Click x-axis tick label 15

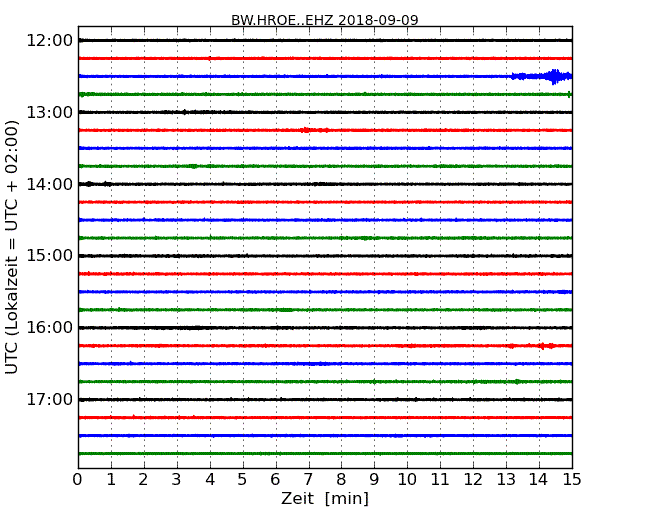572,480
